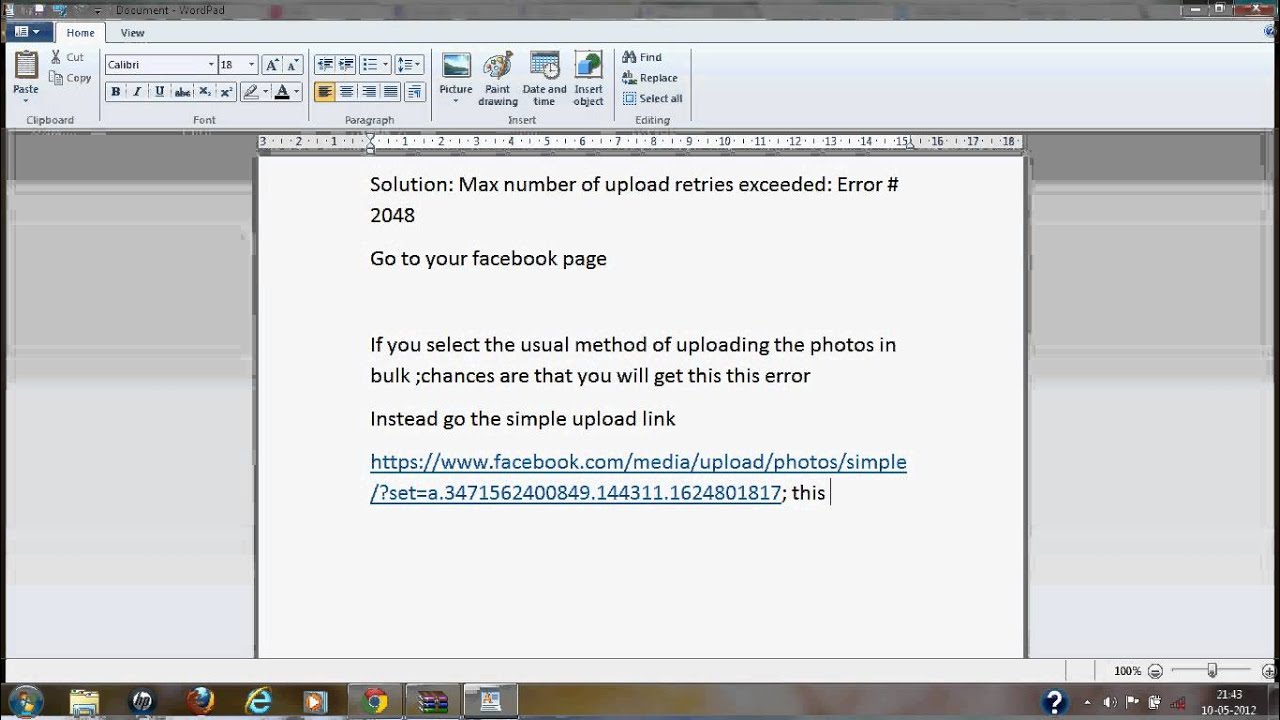Toggle Underline formatting
The width and height of the screenshot is (1280, 720).
point(159,92)
